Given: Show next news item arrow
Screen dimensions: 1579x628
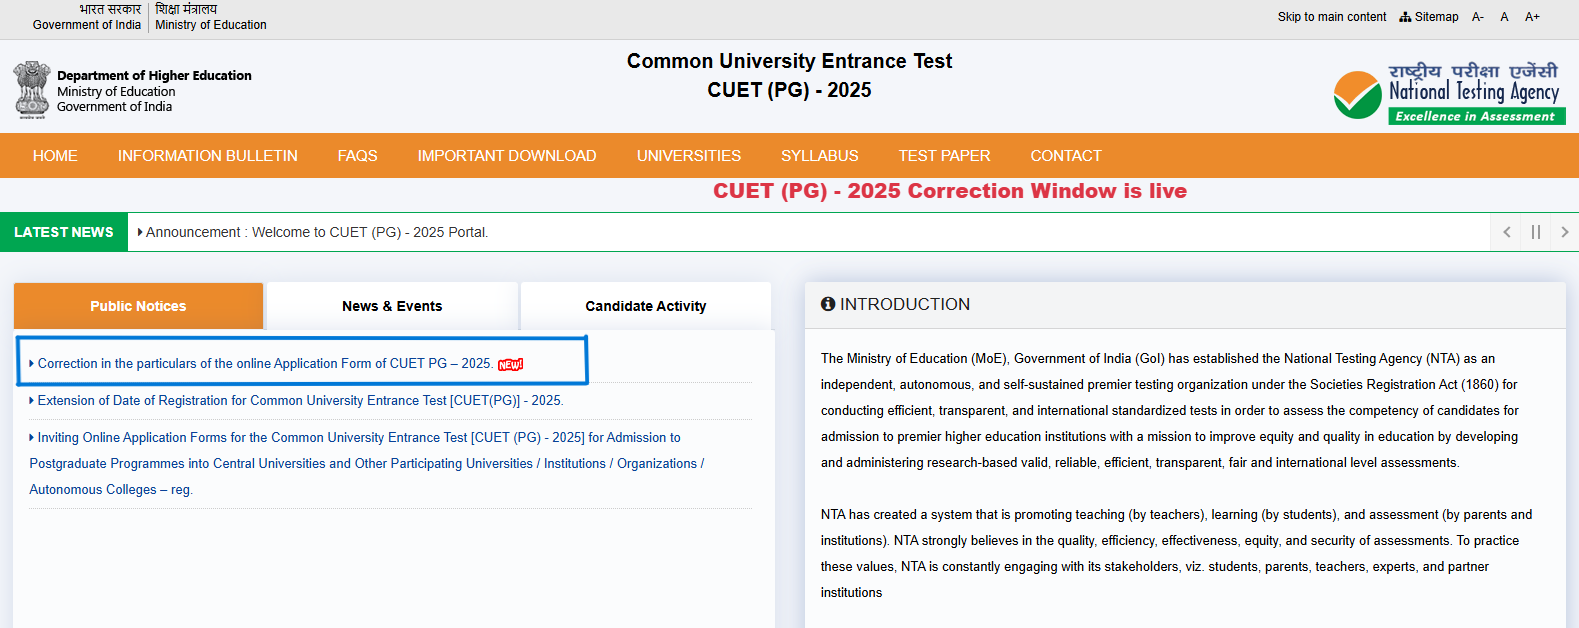Looking at the screenshot, I should click(x=1564, y=232).
